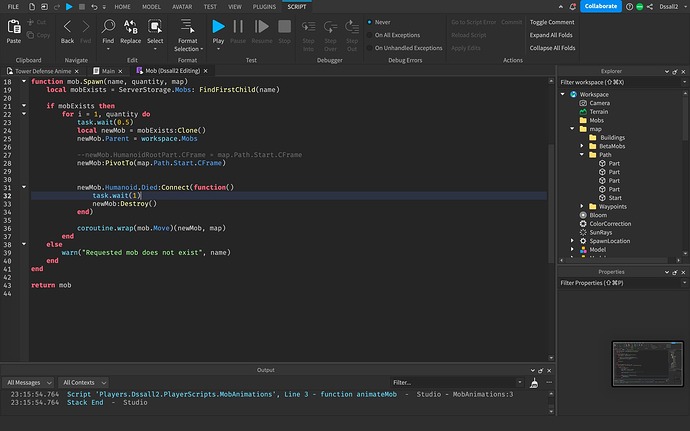The height and width of the screenshot is (431, 690).
Task: Click the Replace tool icon
Action: [130, 26]
